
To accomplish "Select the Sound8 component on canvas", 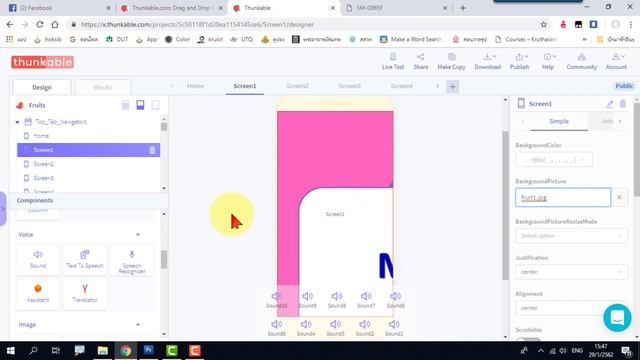I will [337, 300].
